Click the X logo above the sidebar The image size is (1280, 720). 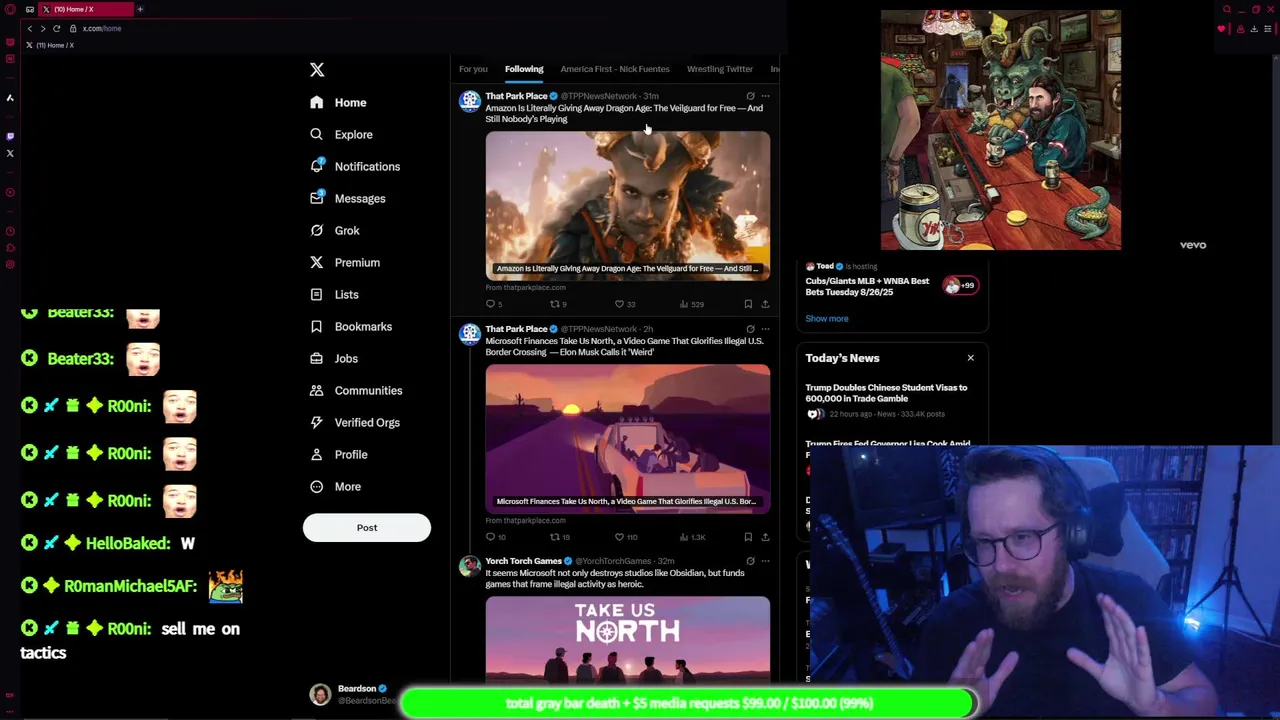tap(317, 69)
